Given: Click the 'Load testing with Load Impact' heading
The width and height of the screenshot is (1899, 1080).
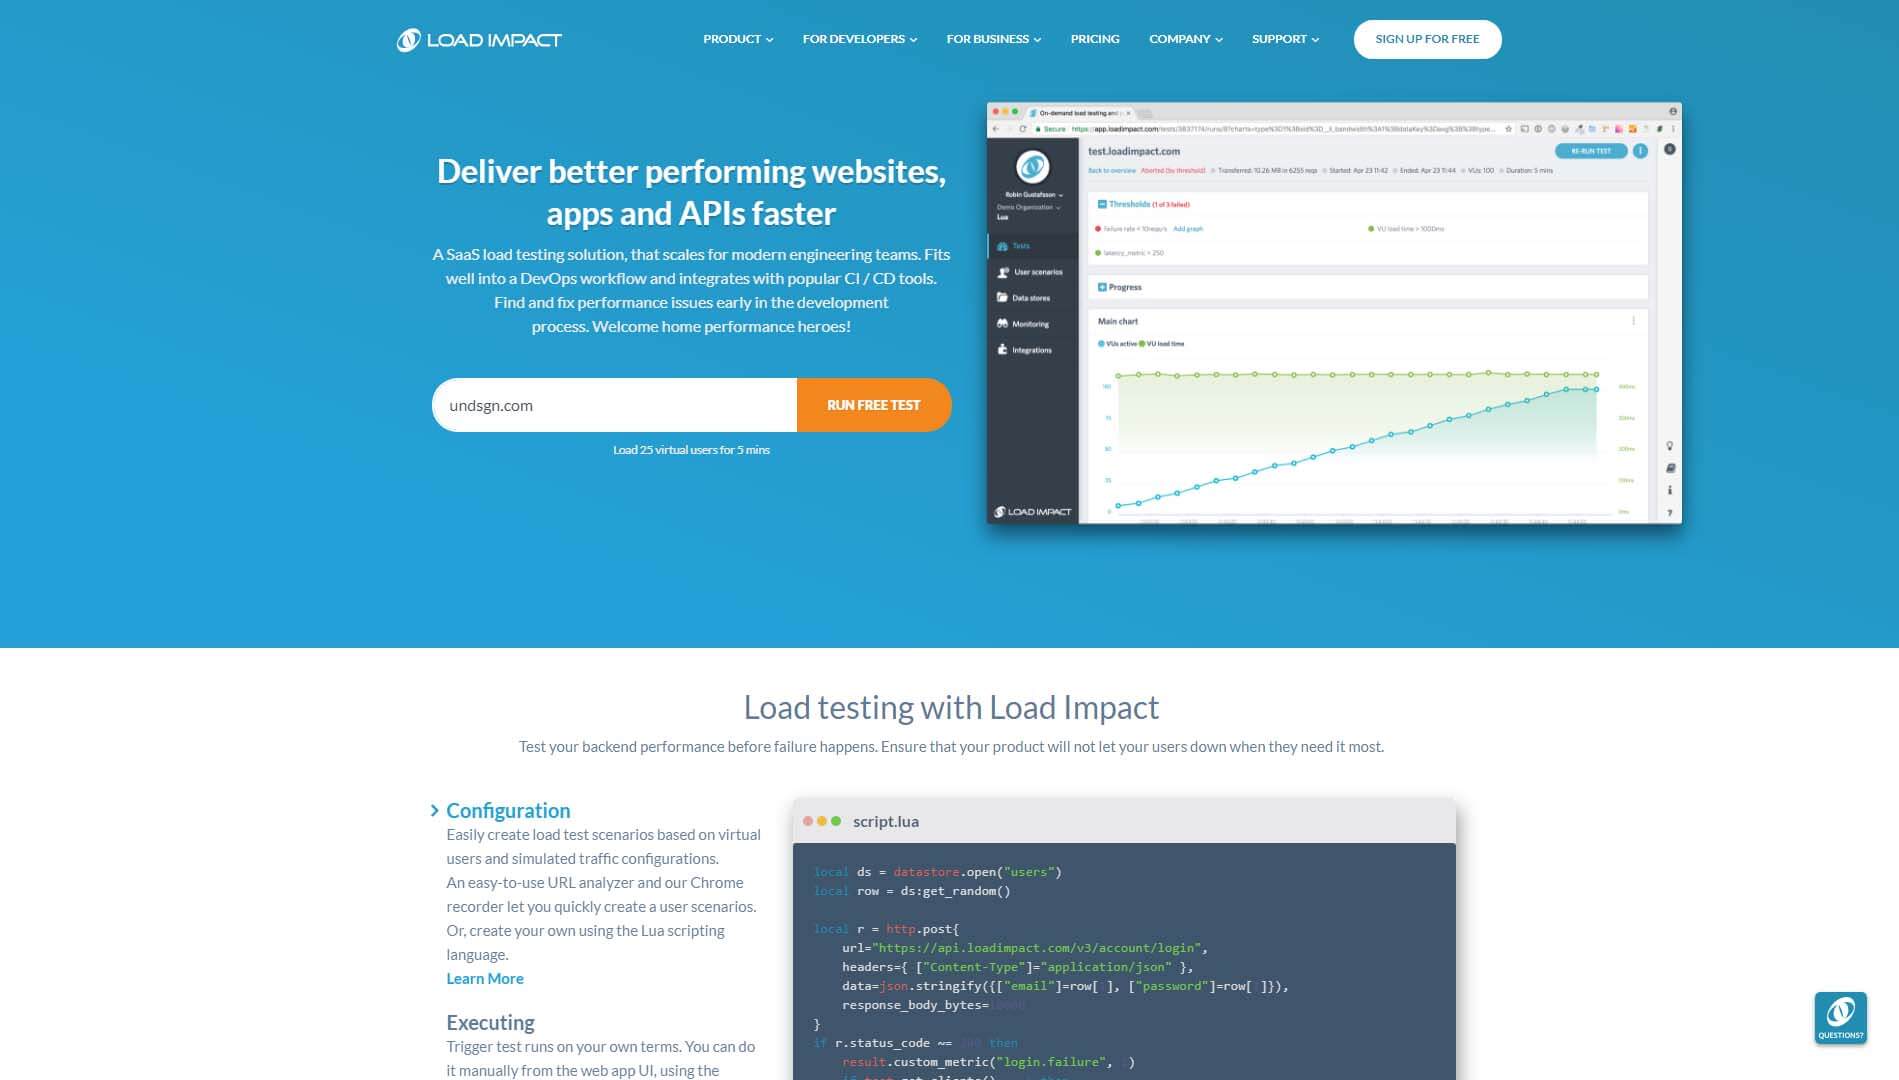Looking at the screenshot, I should 951,707.
